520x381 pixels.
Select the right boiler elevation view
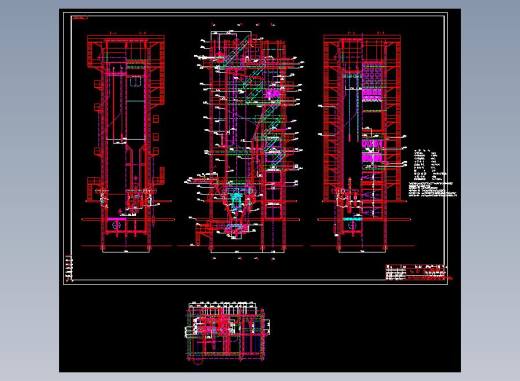pos(363,143)
